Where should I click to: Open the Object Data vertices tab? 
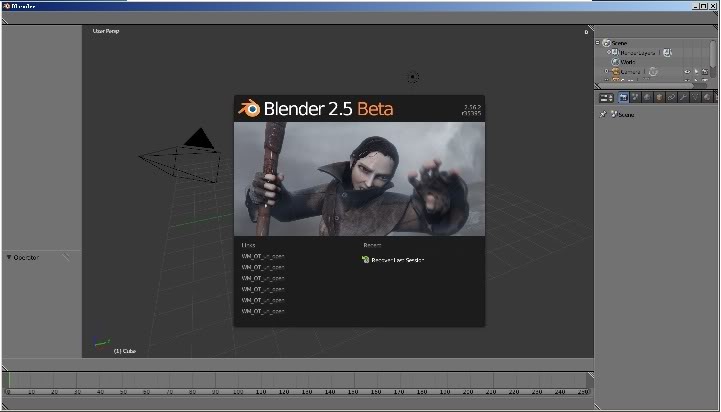point(695,97)
